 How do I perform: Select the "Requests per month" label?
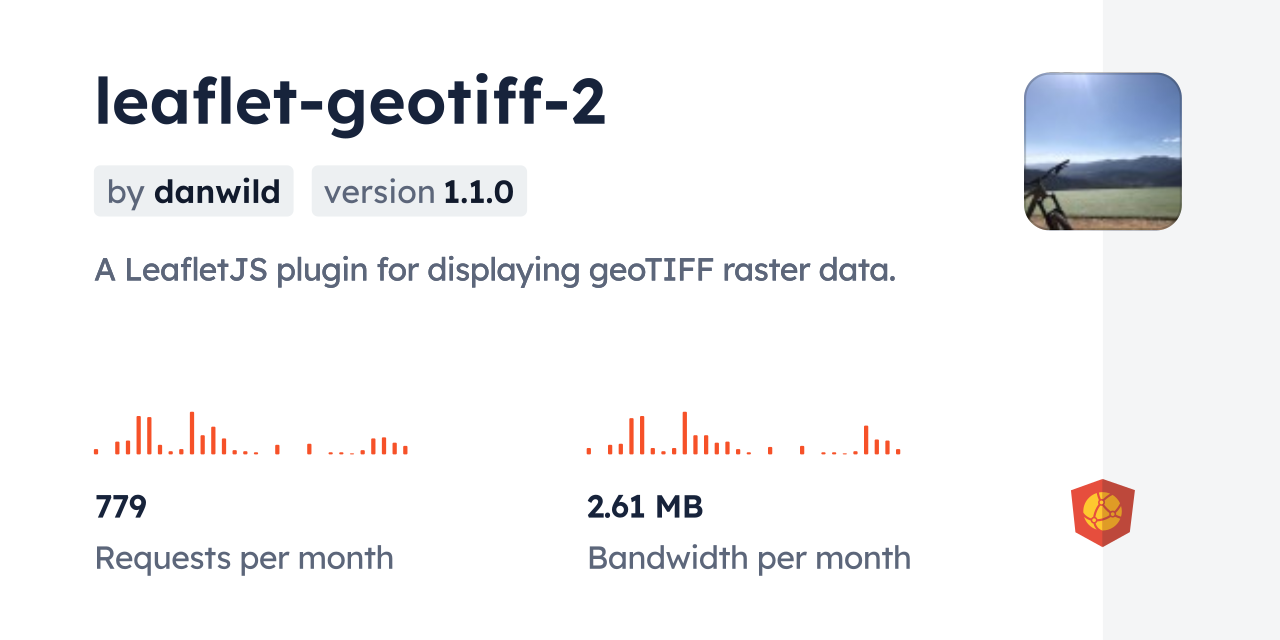click(244, 558)
